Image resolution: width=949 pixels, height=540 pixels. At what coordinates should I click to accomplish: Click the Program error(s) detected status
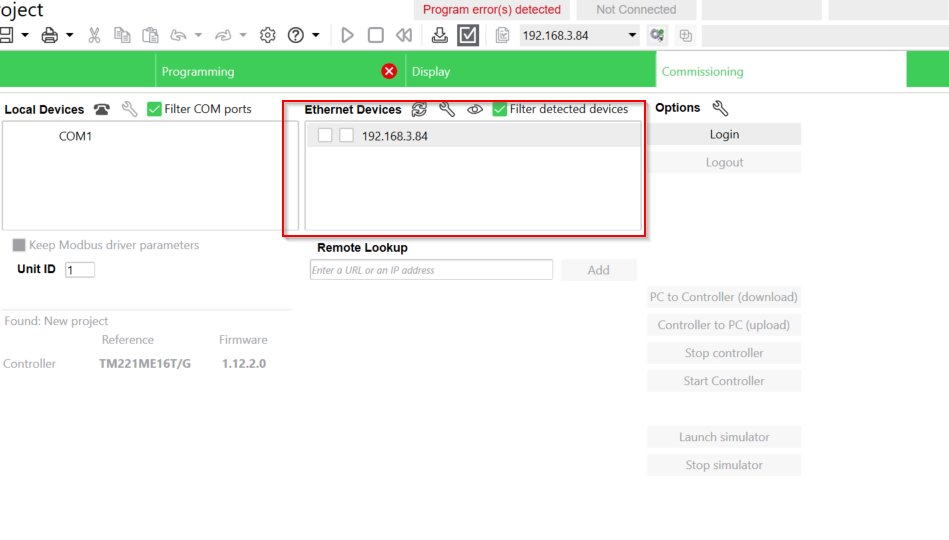491,10
